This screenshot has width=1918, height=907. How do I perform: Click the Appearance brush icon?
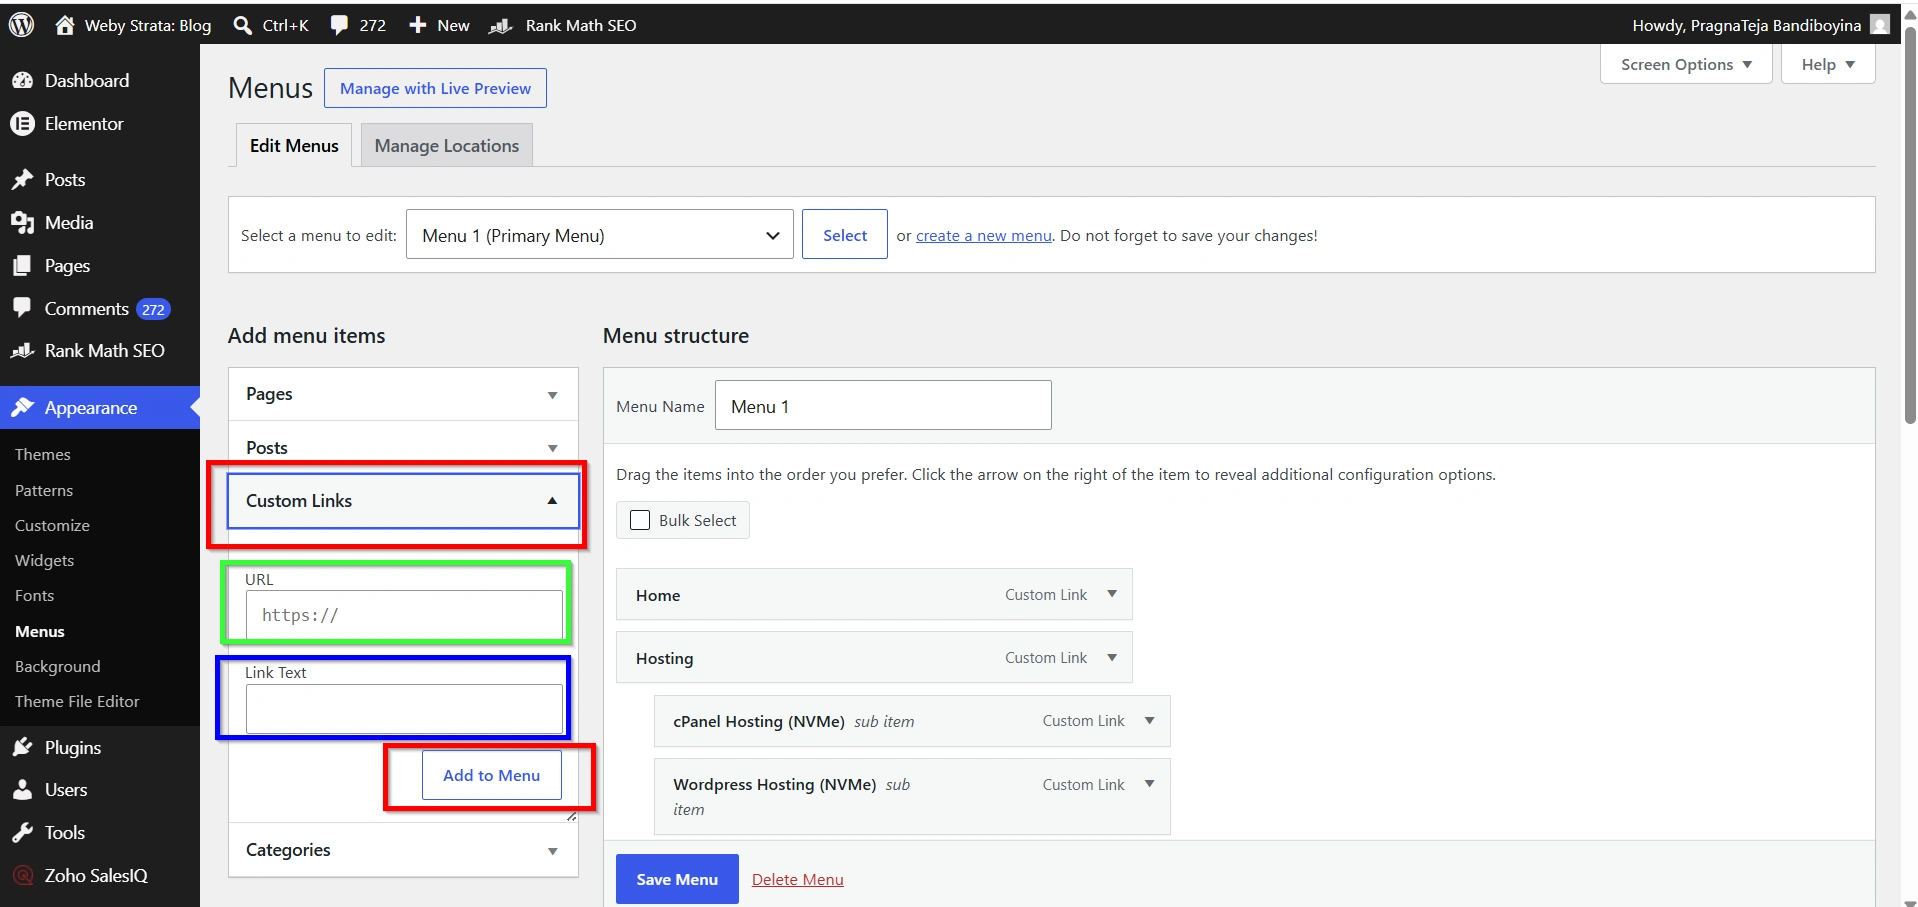tap(22, 408)
